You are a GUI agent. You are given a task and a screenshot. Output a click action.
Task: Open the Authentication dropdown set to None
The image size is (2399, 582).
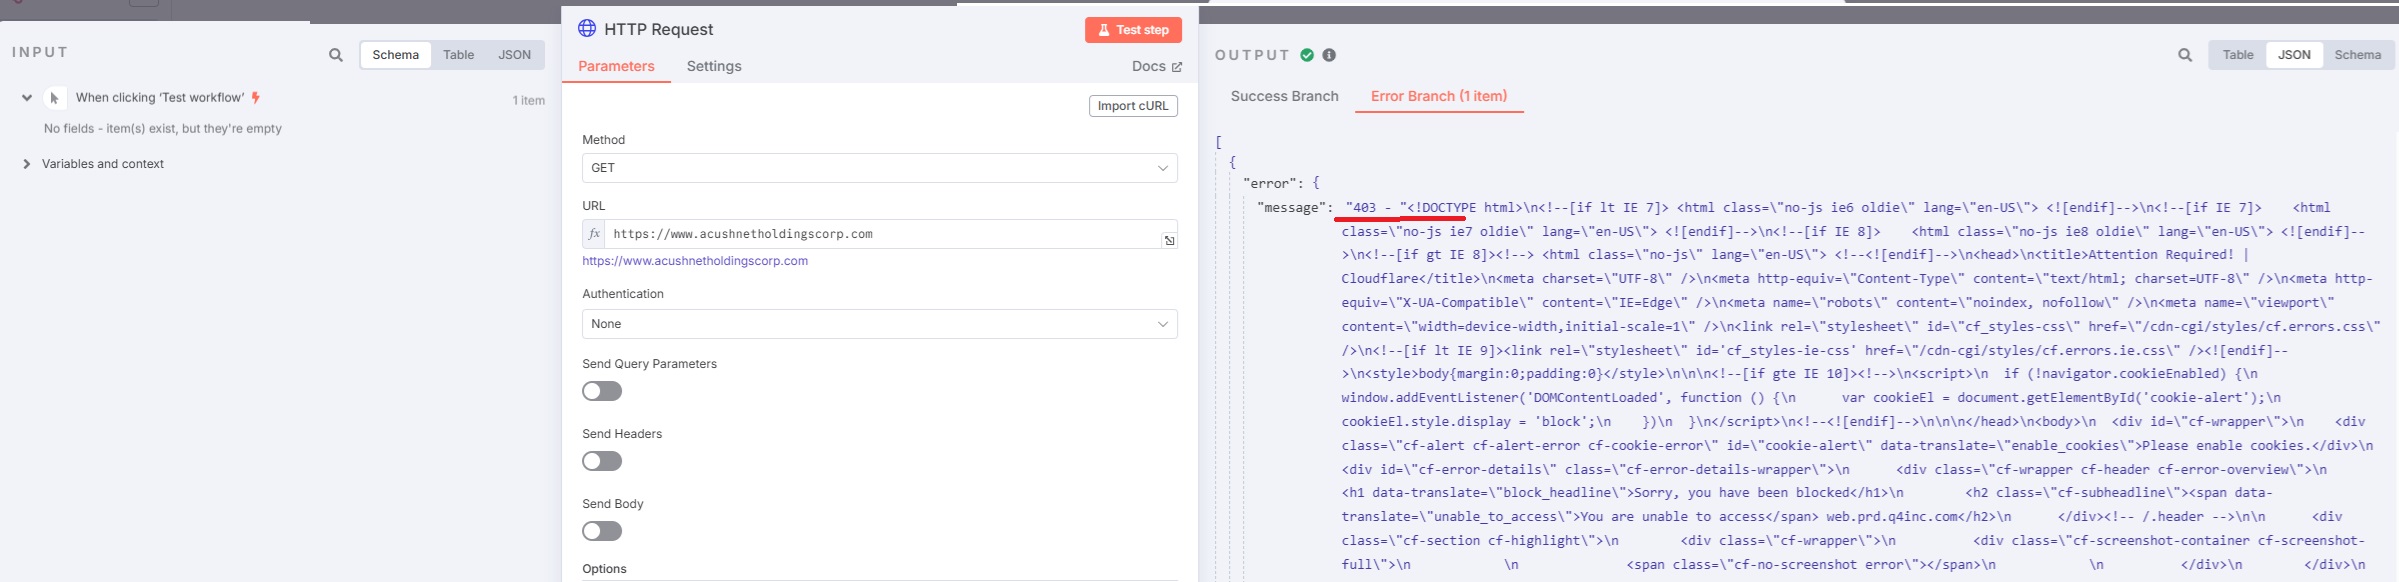[x=880, y=324]
